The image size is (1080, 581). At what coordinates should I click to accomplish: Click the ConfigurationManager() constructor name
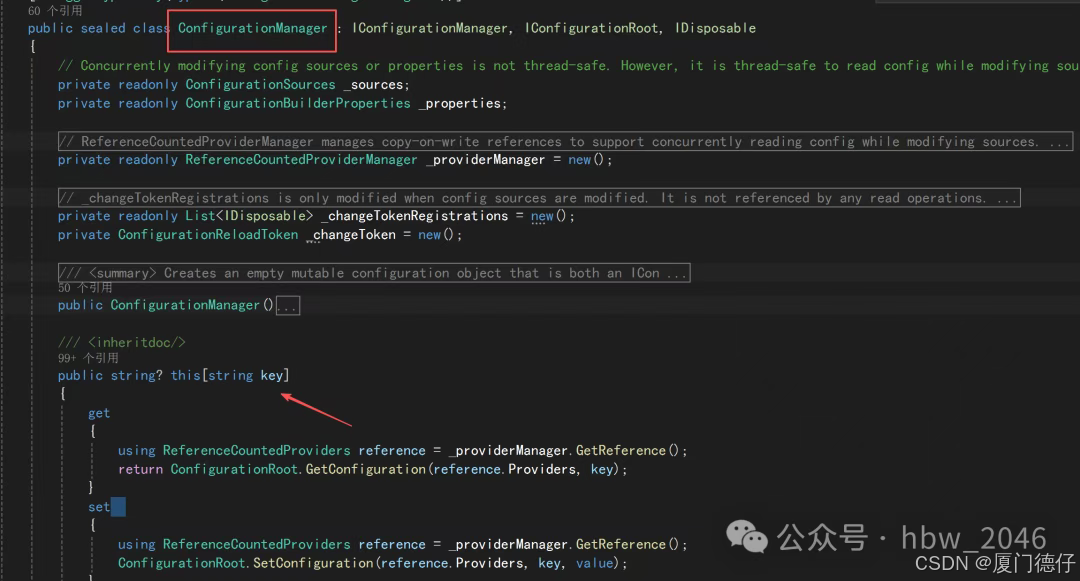[x=185, y=305]
